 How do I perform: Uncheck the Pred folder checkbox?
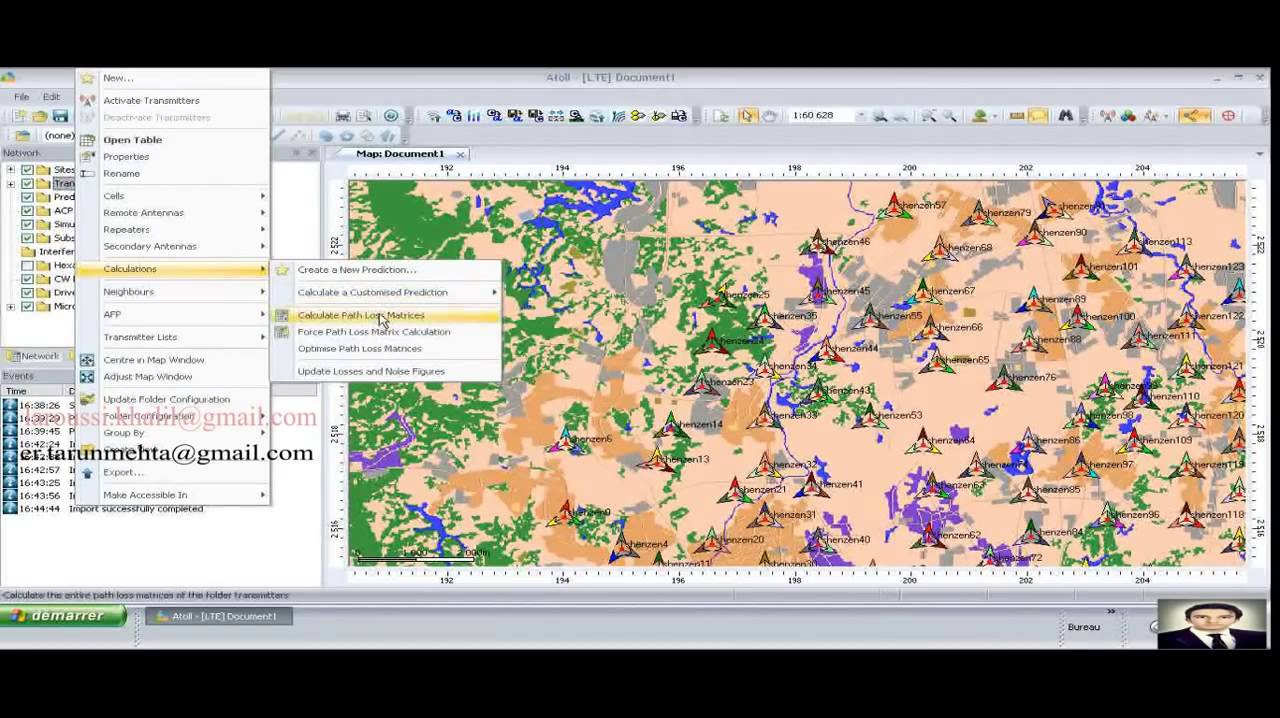[27, 198]
